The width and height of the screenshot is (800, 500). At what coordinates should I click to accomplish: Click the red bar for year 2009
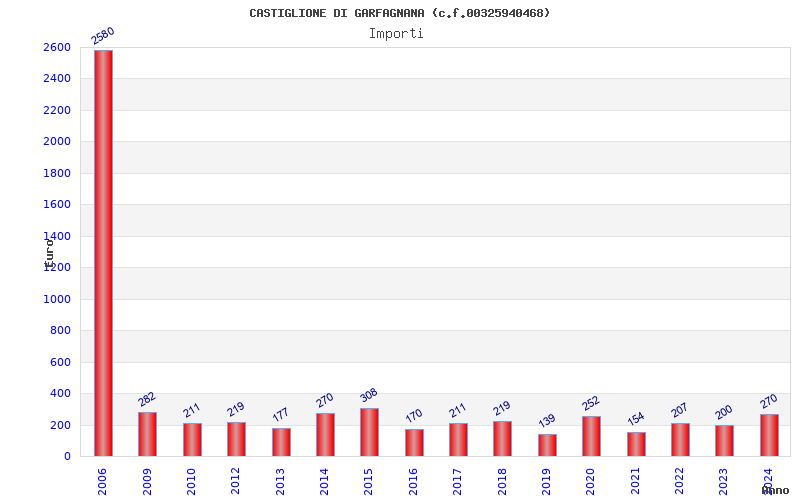[x=147, y=434]
